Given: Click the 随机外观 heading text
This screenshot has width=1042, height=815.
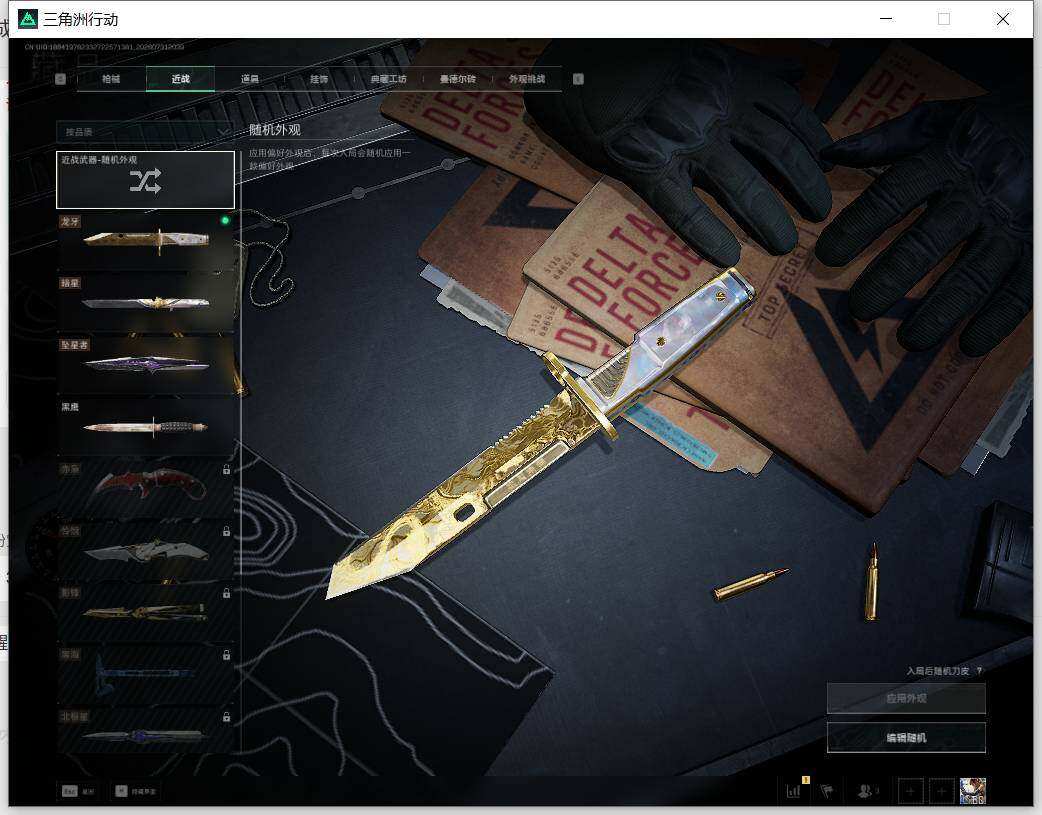Looking at the screenshot, I should [x=275, y=130].
